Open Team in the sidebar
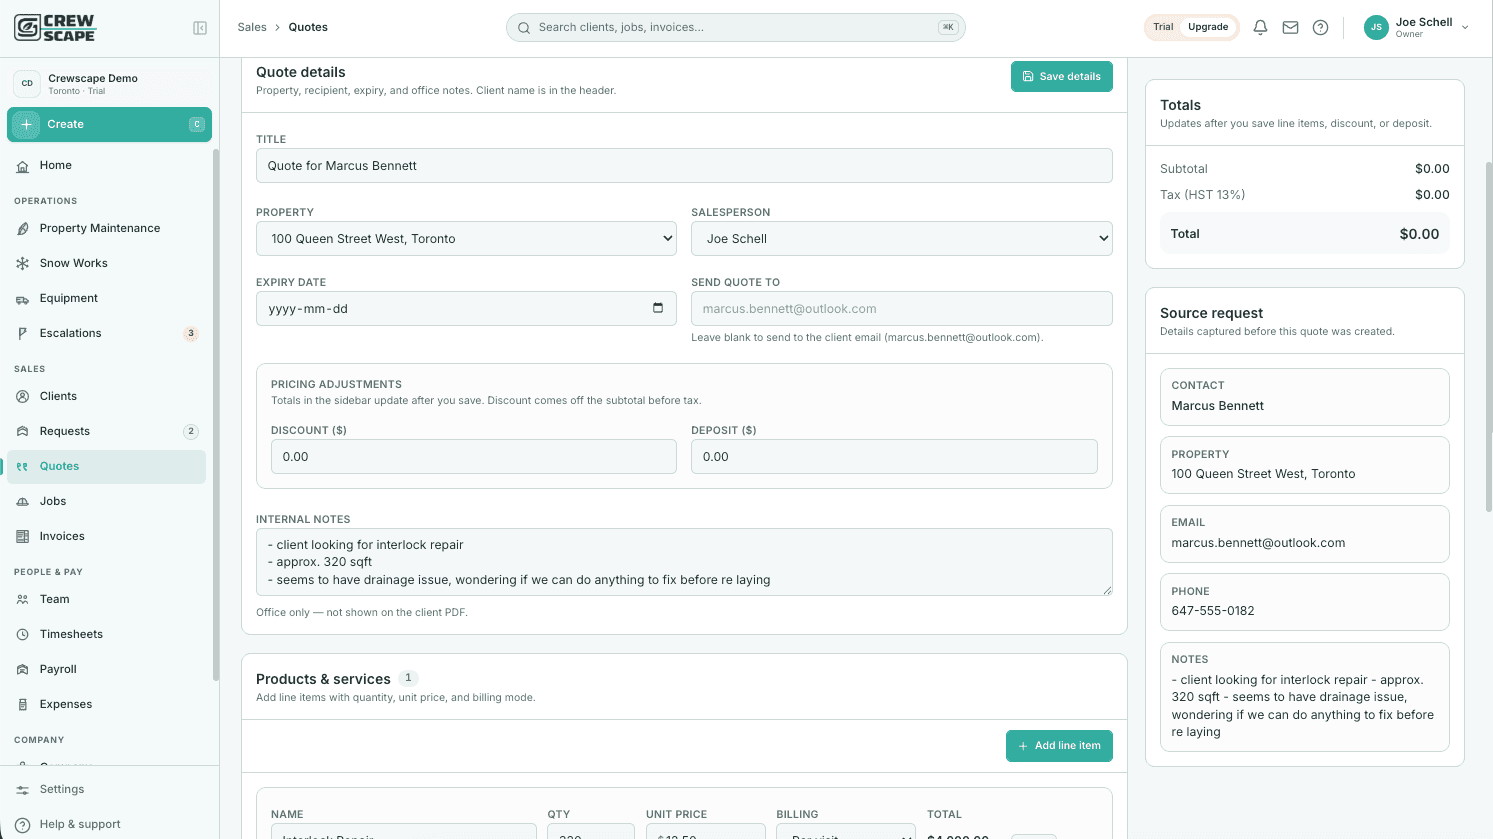The width and height of the screenshot is (1493, 839). point(107,600)
